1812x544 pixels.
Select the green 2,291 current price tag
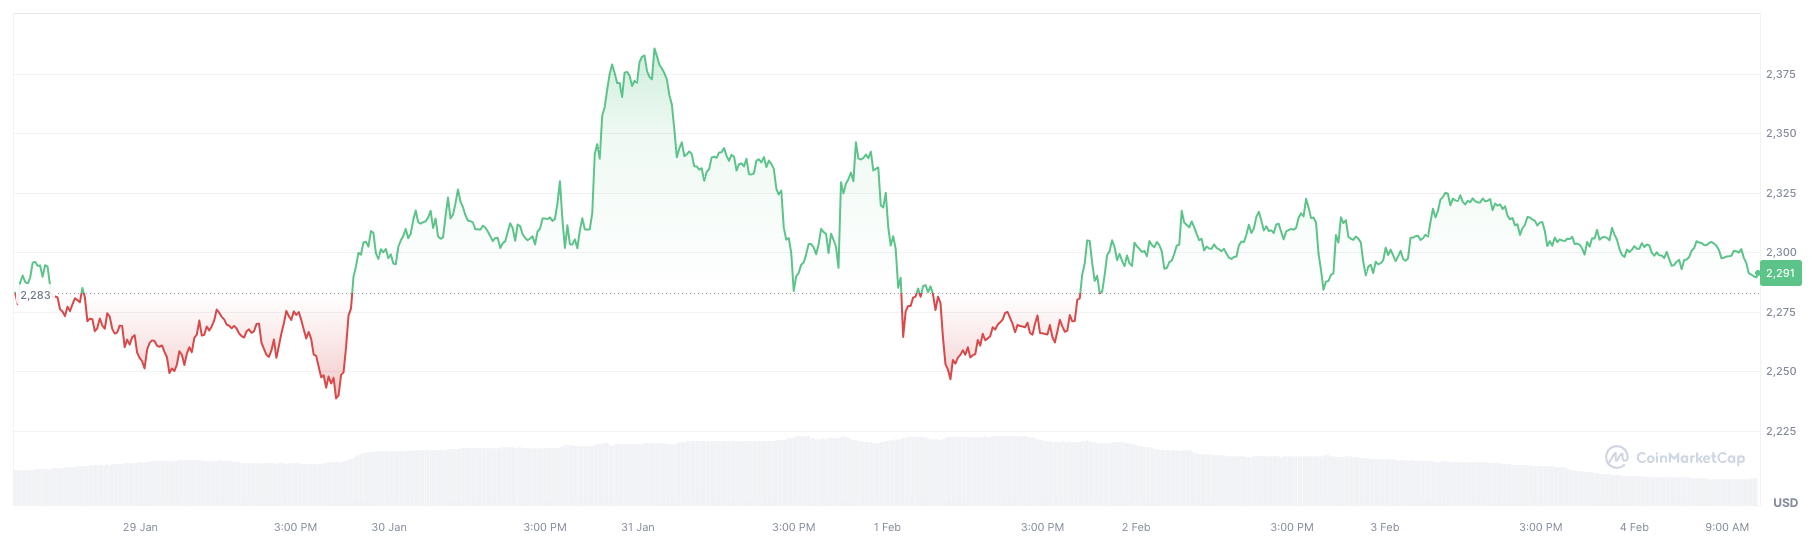(x=1780, y=273)
